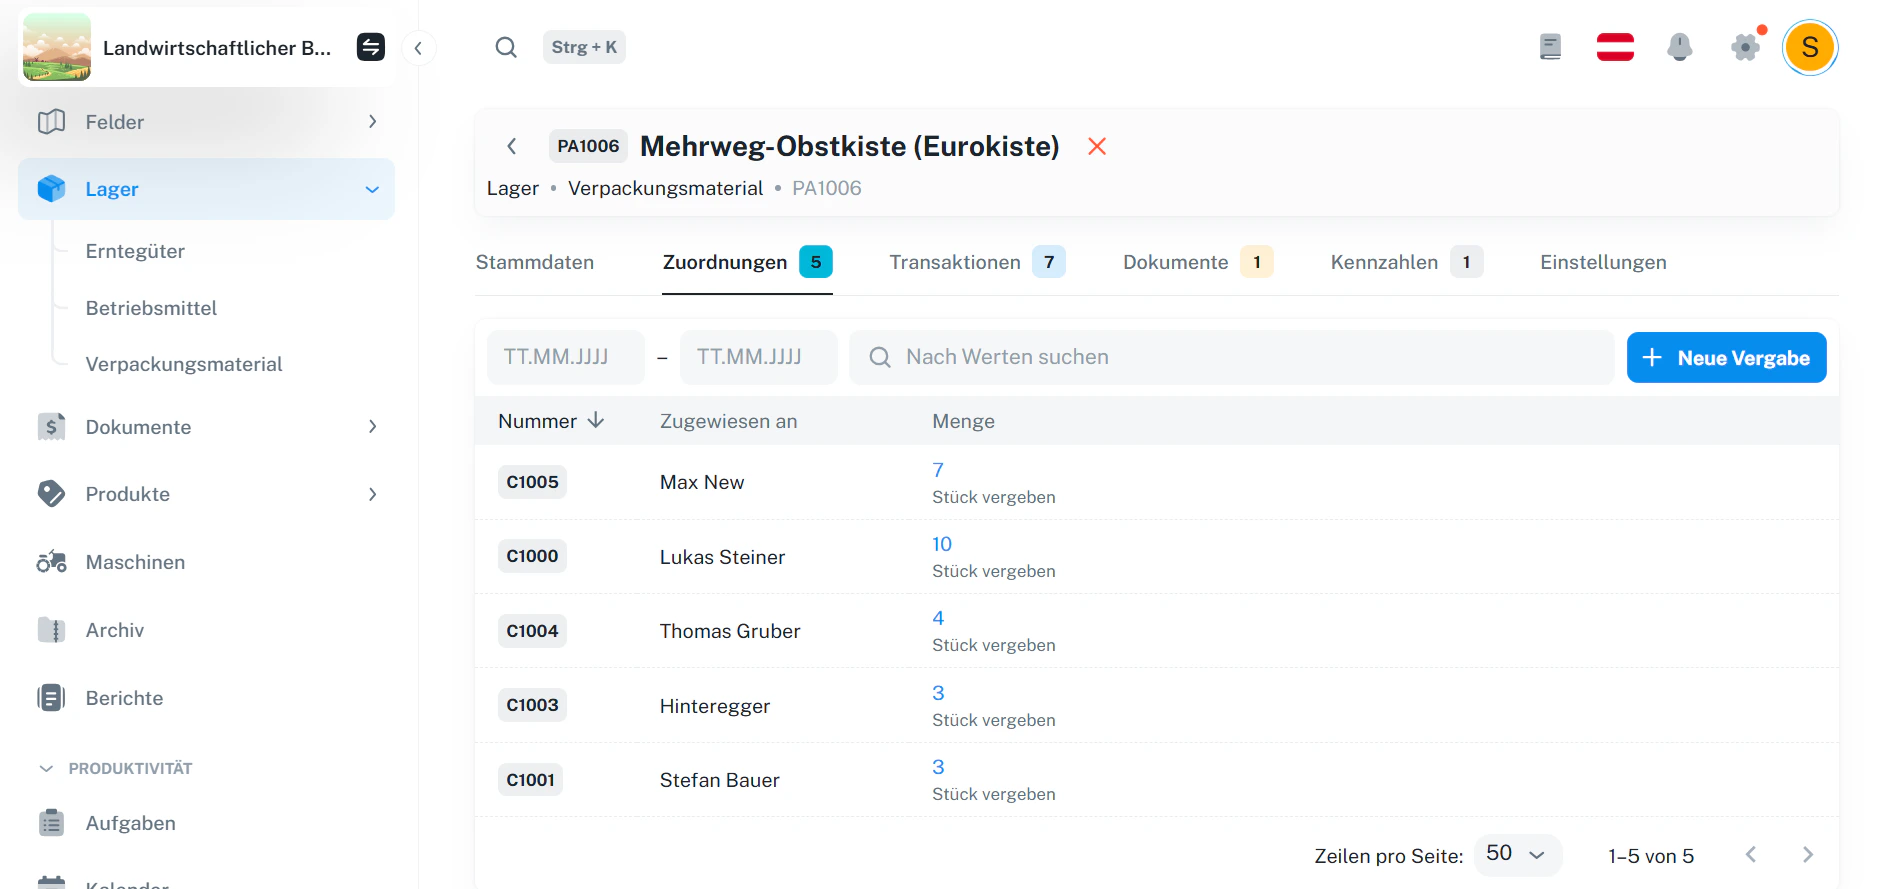1885x889 pixels.
Task: Click the Lager cube icon
Action: point(51,189)
